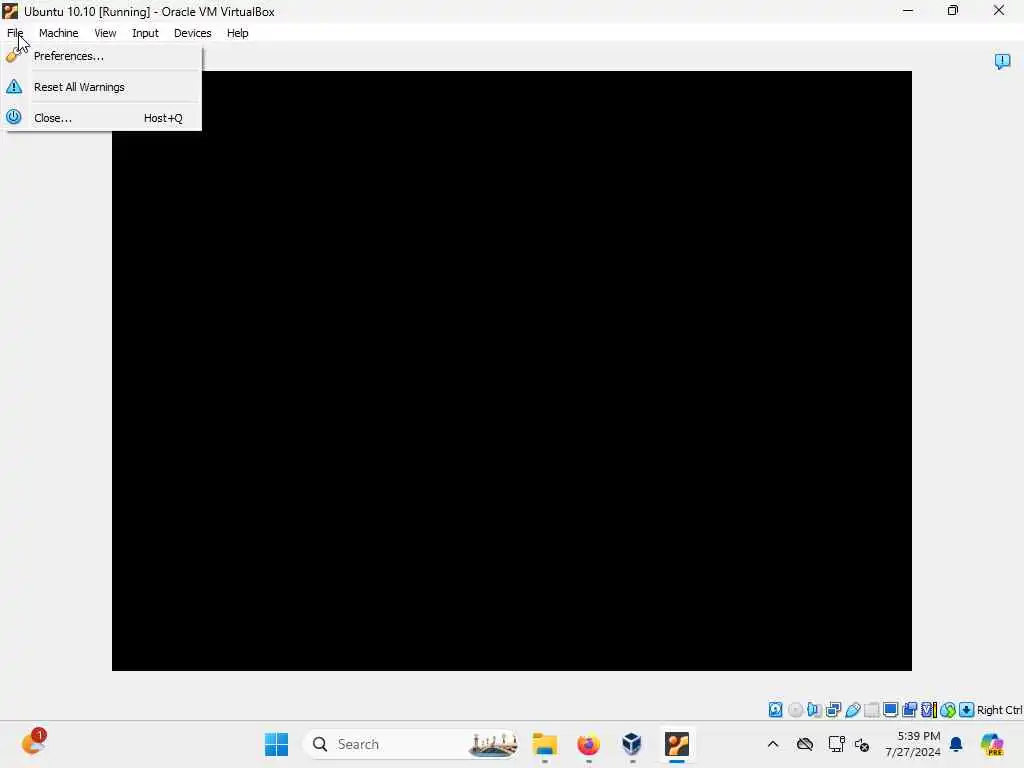Screen dimensions: 1024x768
Task: Select Close... in the File menu
Action: point(102,118)
